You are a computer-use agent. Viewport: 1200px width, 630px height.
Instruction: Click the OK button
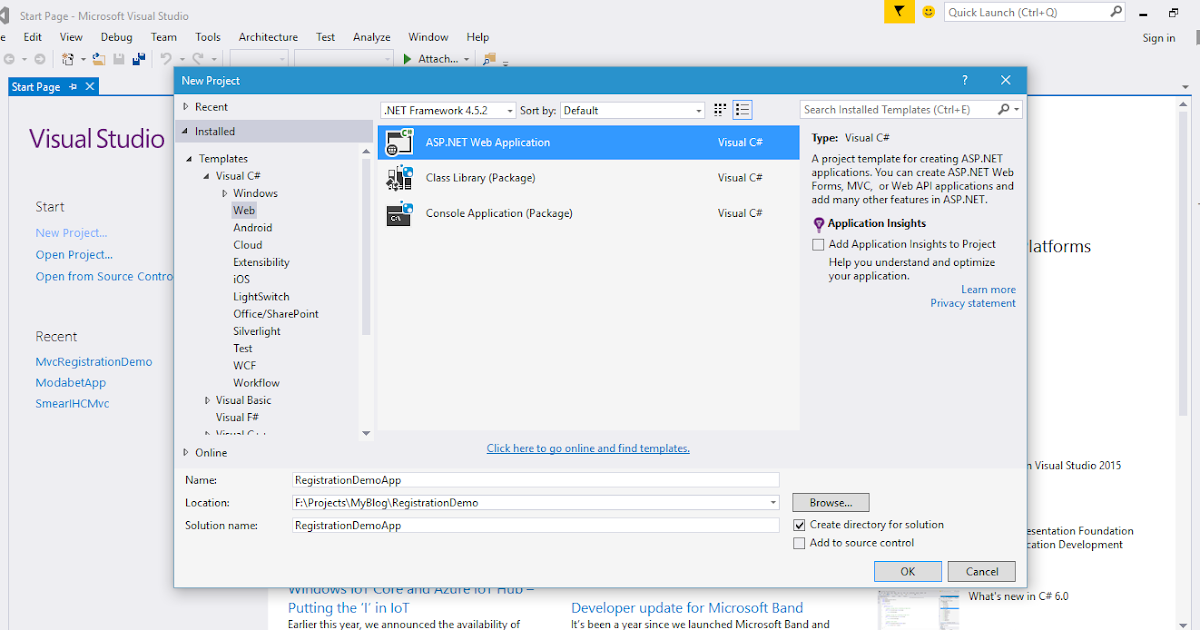point(907,571)
